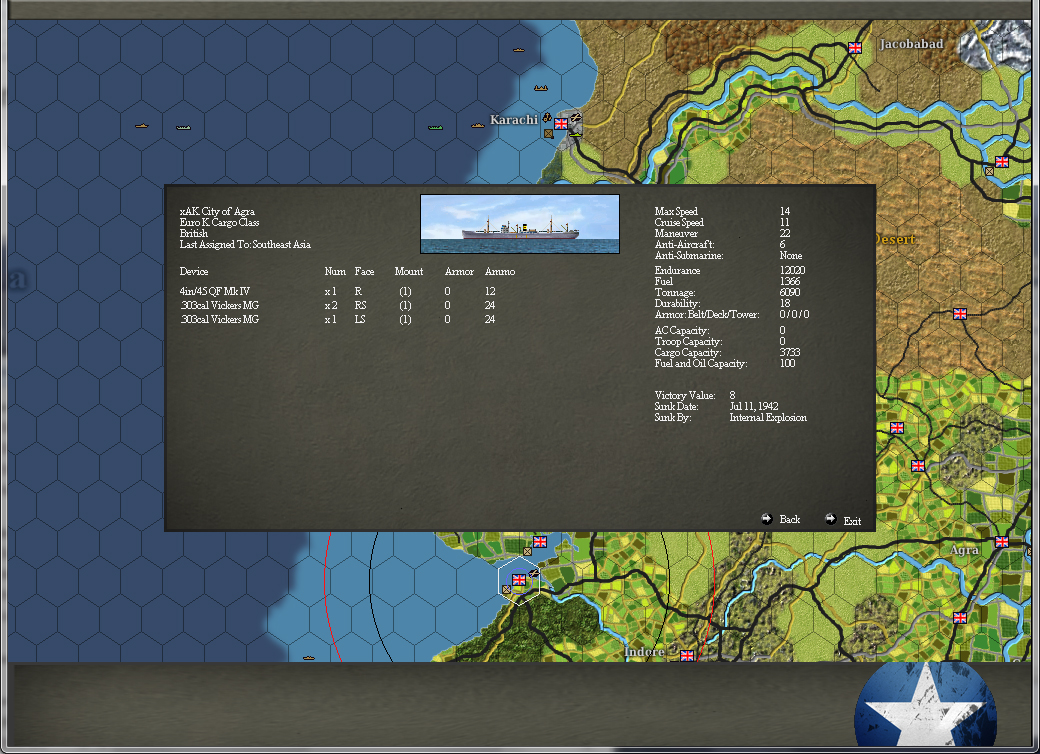This screenshot has height=754, width=1040.
Task: Click the Durability stat line
Action: [722, 303]
